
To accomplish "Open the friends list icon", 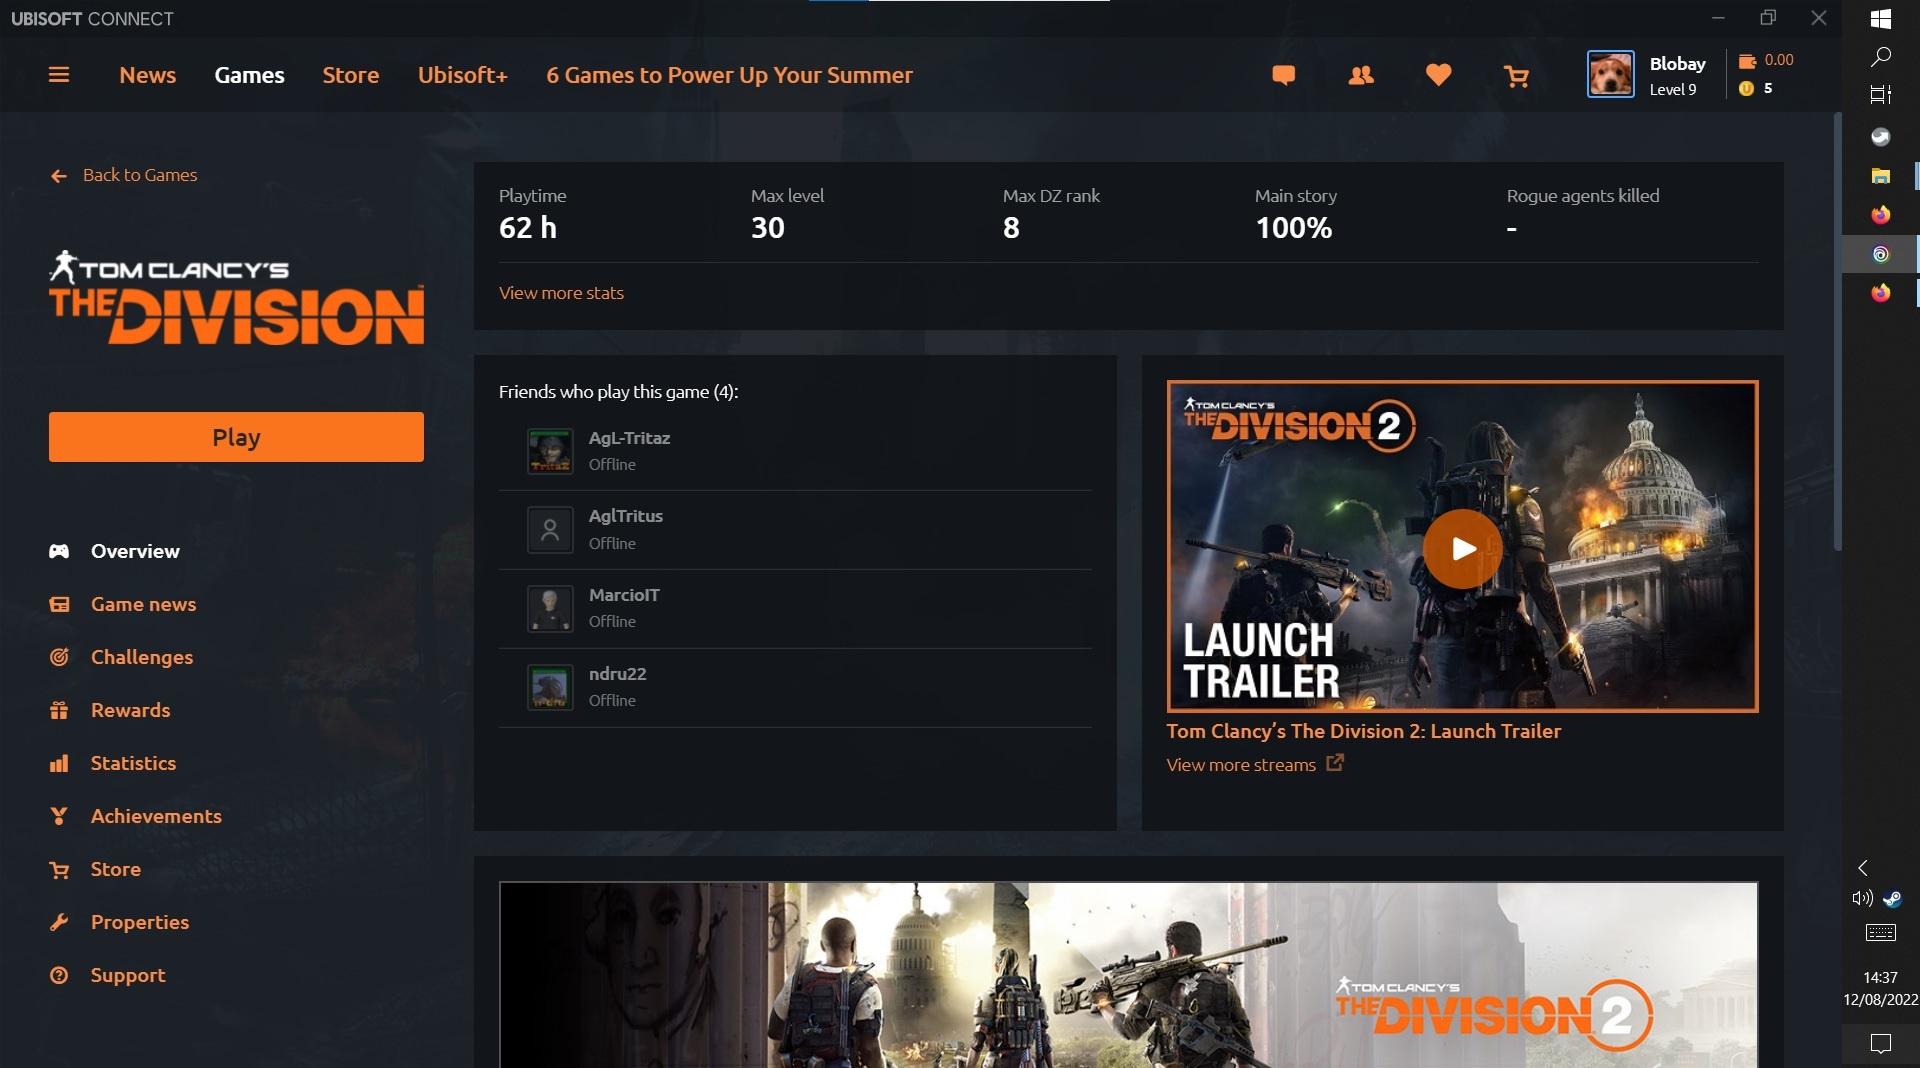I will coord(1361,75).
